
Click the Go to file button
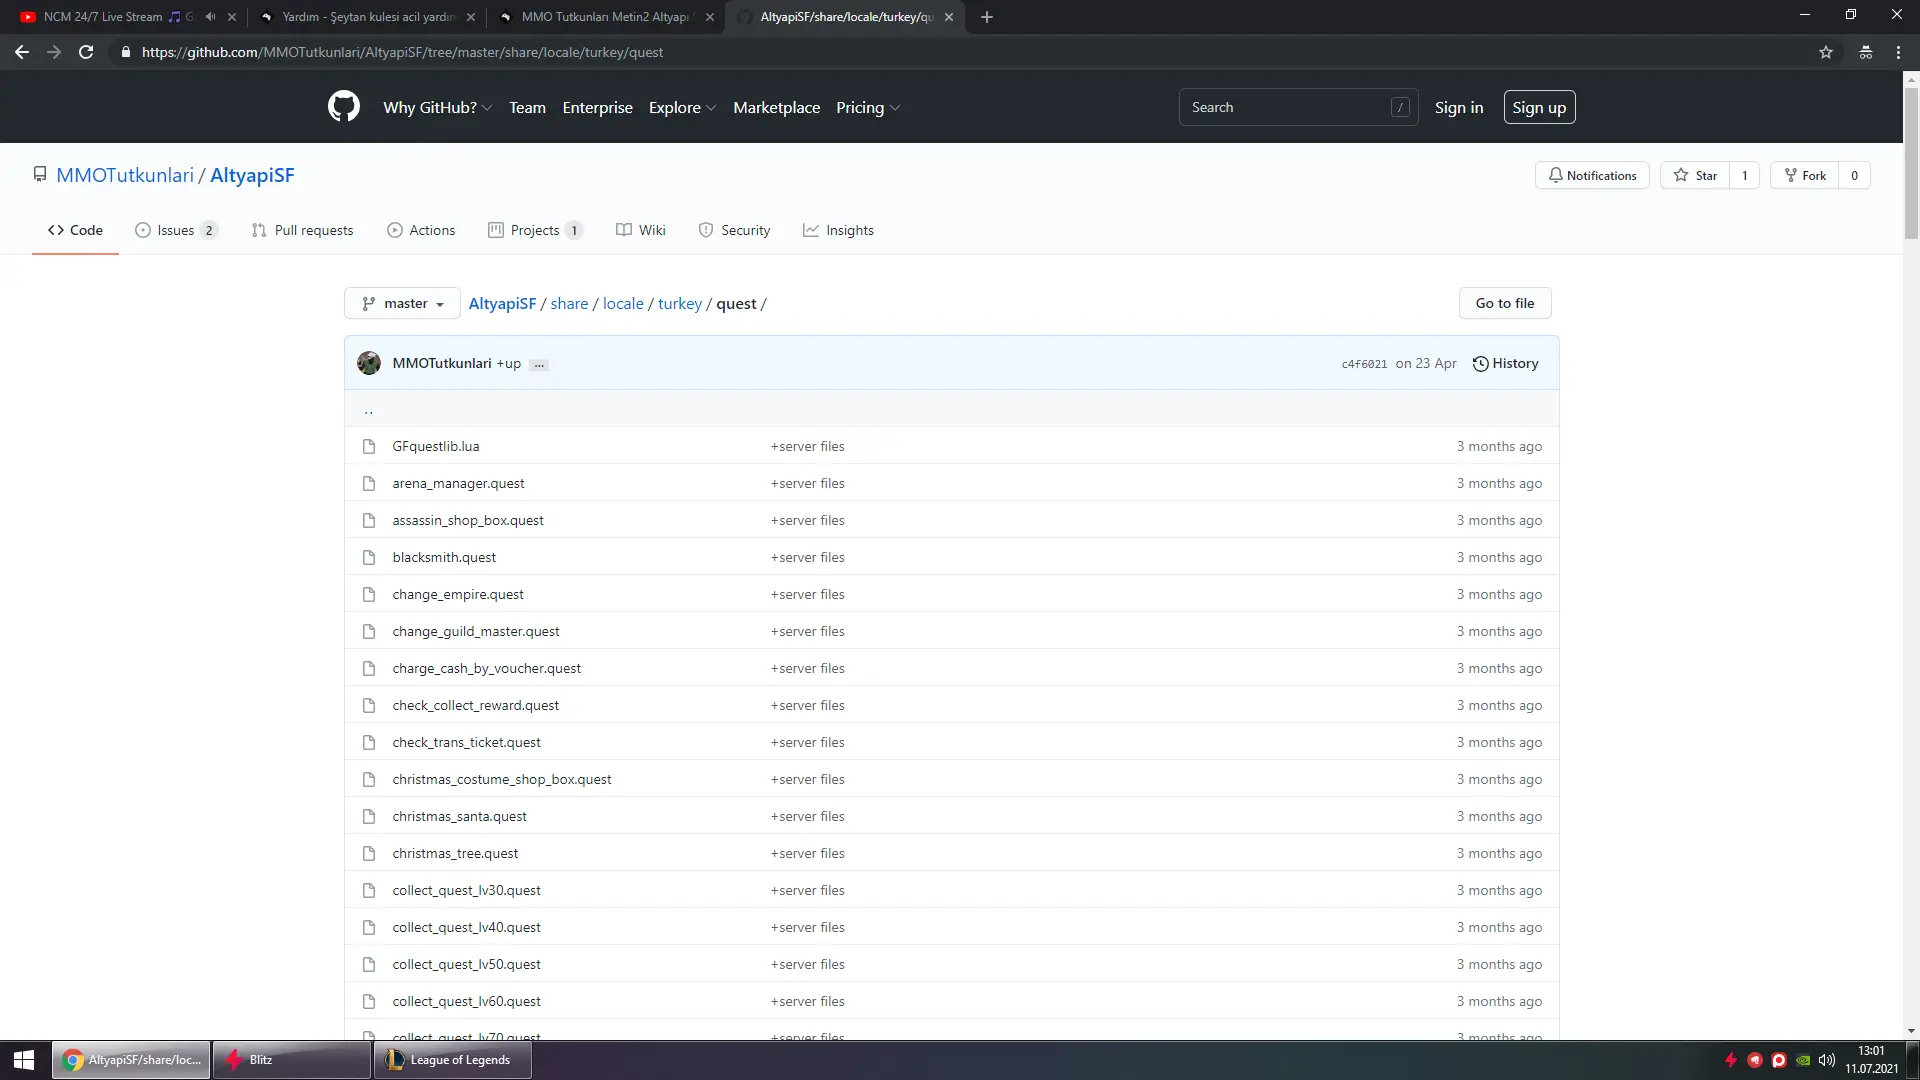tap(1504, 303)
